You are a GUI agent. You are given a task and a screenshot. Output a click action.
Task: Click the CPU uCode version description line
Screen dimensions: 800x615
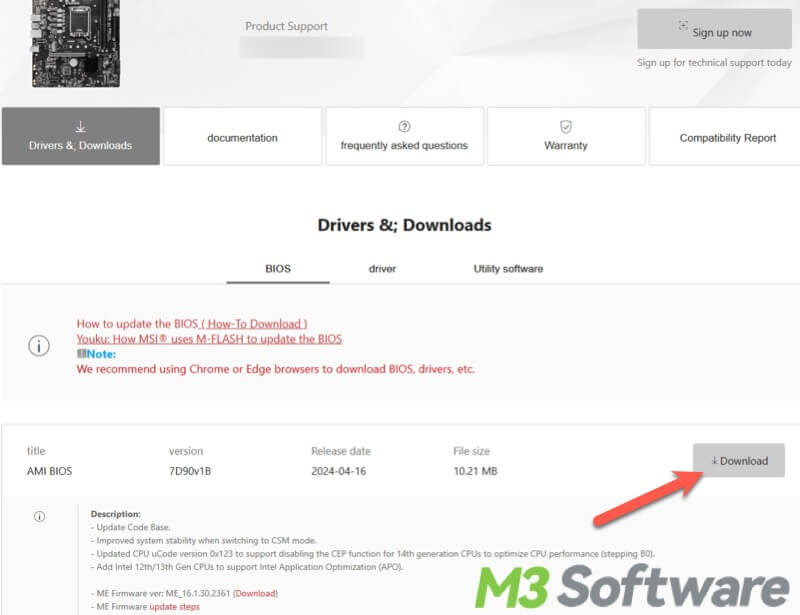[x=373, y=554]
